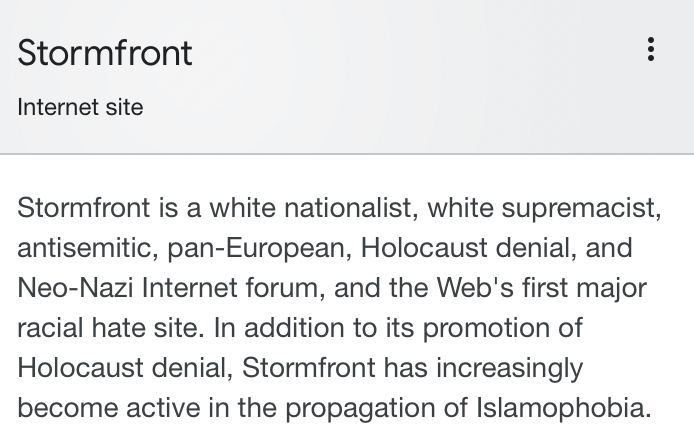Open the three-dot more options menu
694x431 pixels.
[651, 49]
